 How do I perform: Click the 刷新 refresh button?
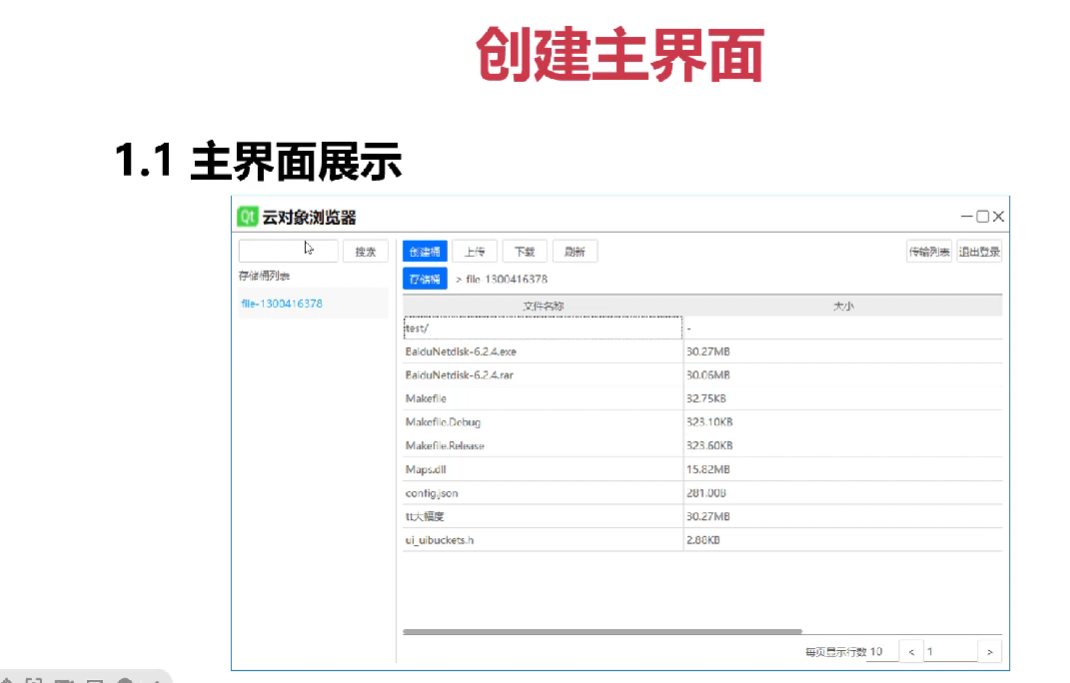tap(575, 251)
